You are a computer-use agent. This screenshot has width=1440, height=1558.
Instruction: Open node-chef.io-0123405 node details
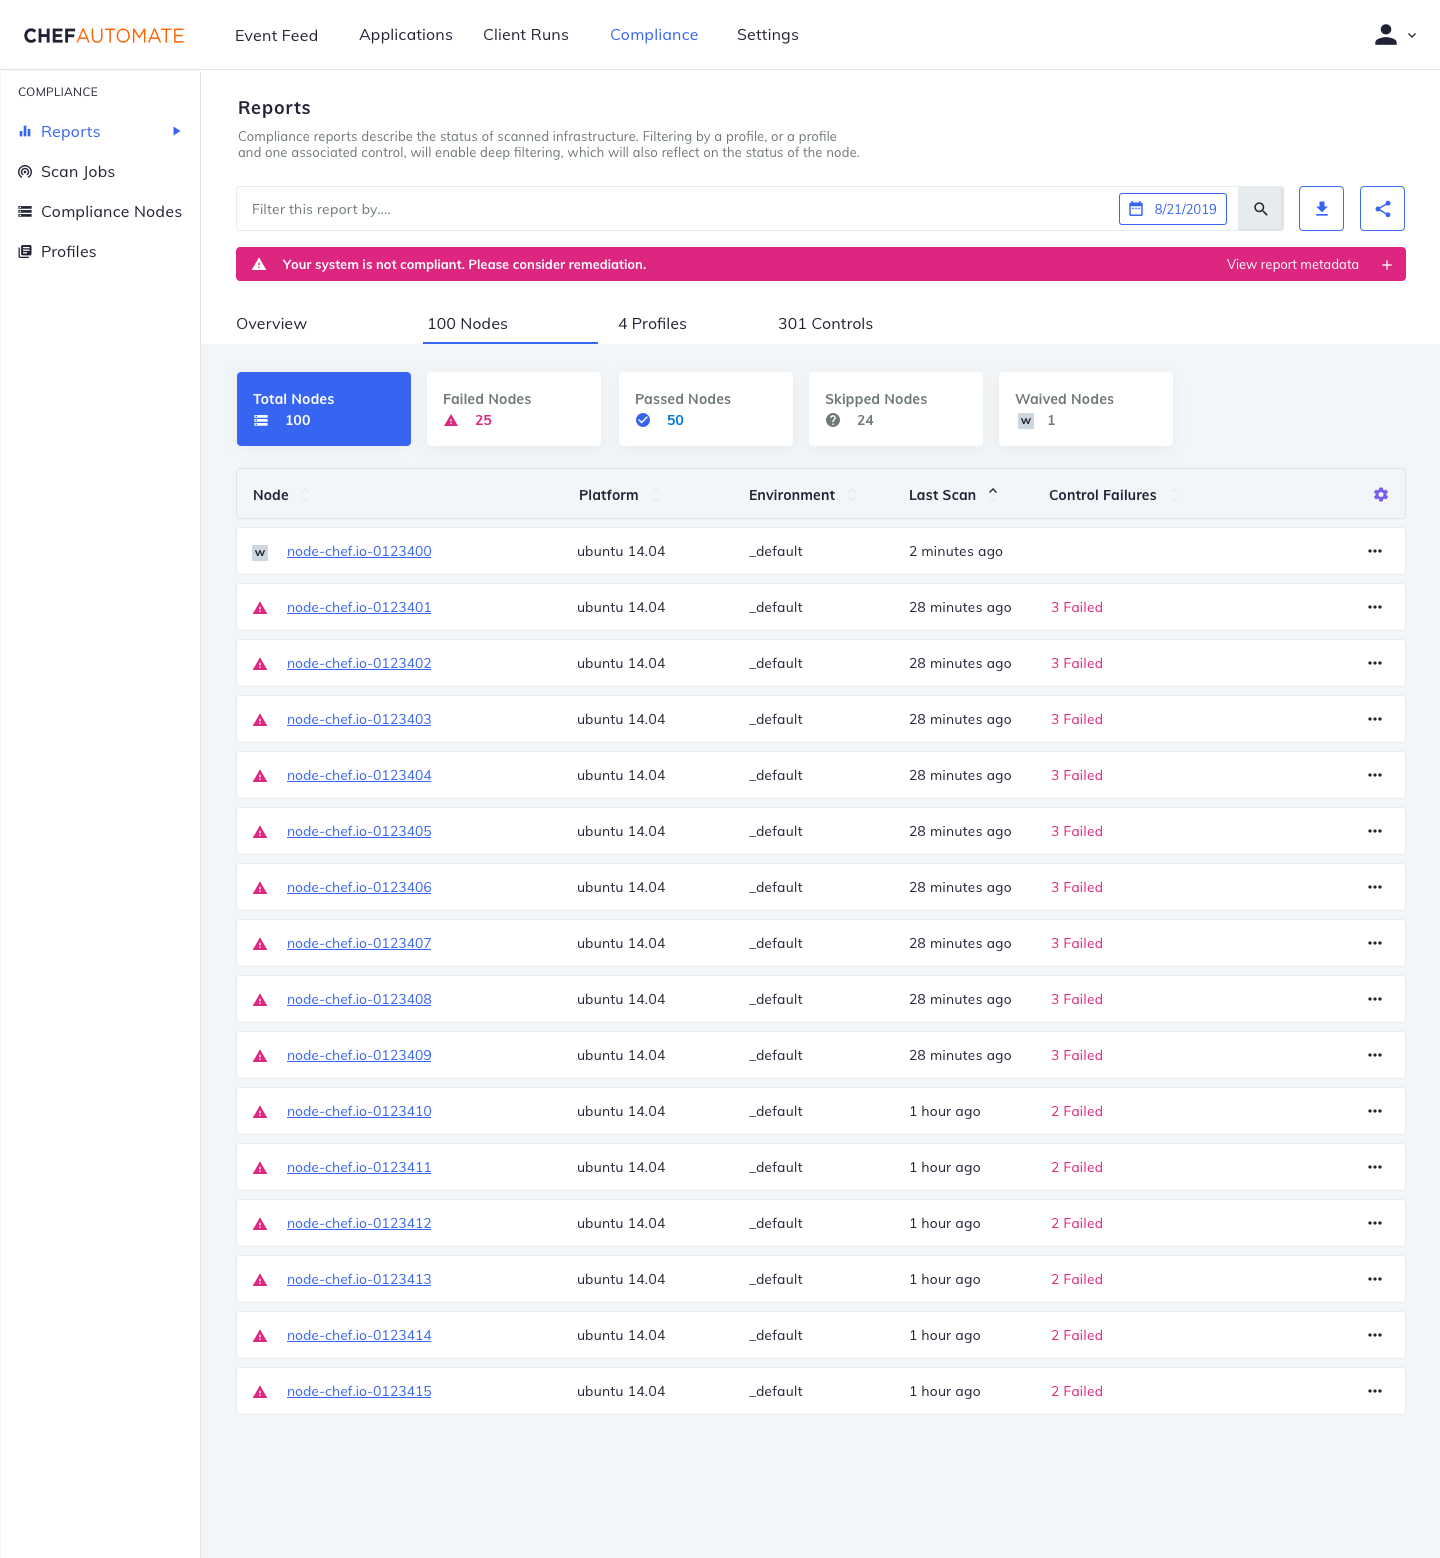(x=359, y=831)
